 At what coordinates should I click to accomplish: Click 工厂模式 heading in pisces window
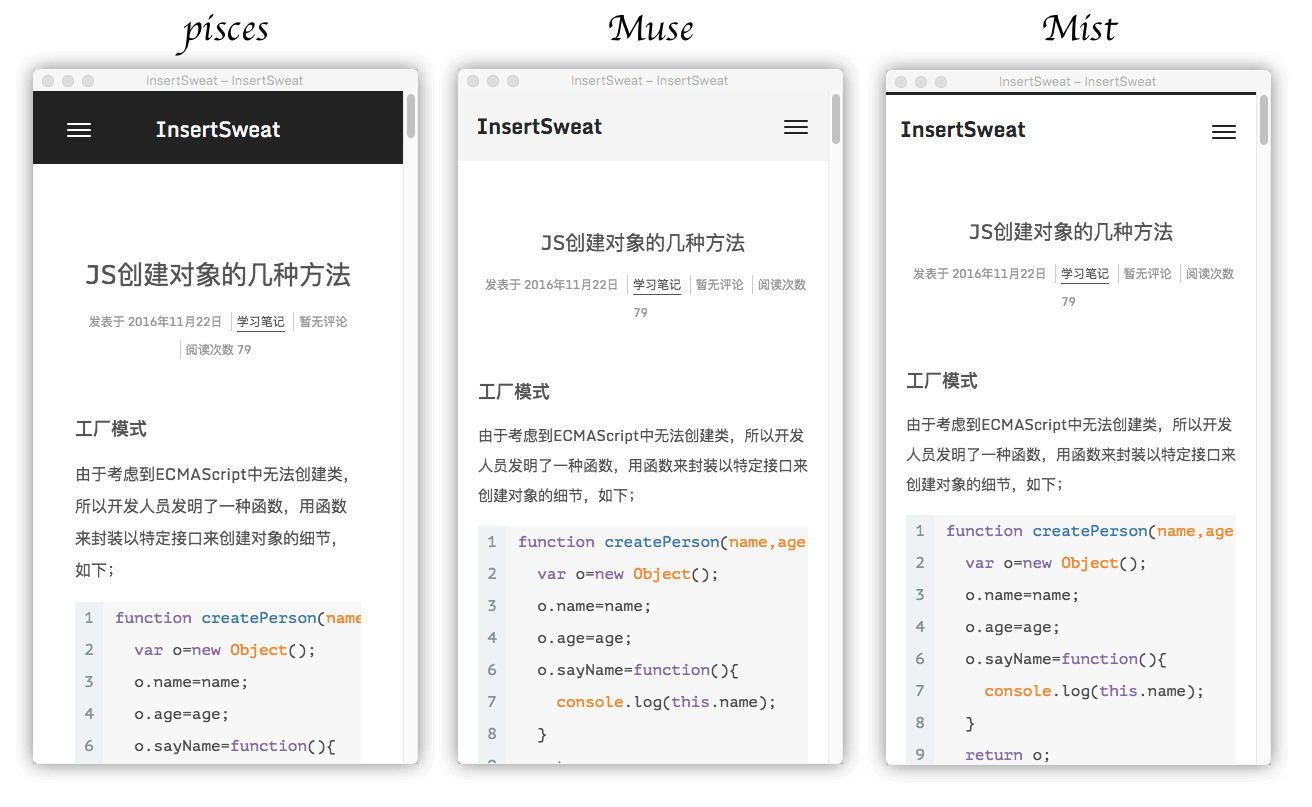[x=111, y=429]
